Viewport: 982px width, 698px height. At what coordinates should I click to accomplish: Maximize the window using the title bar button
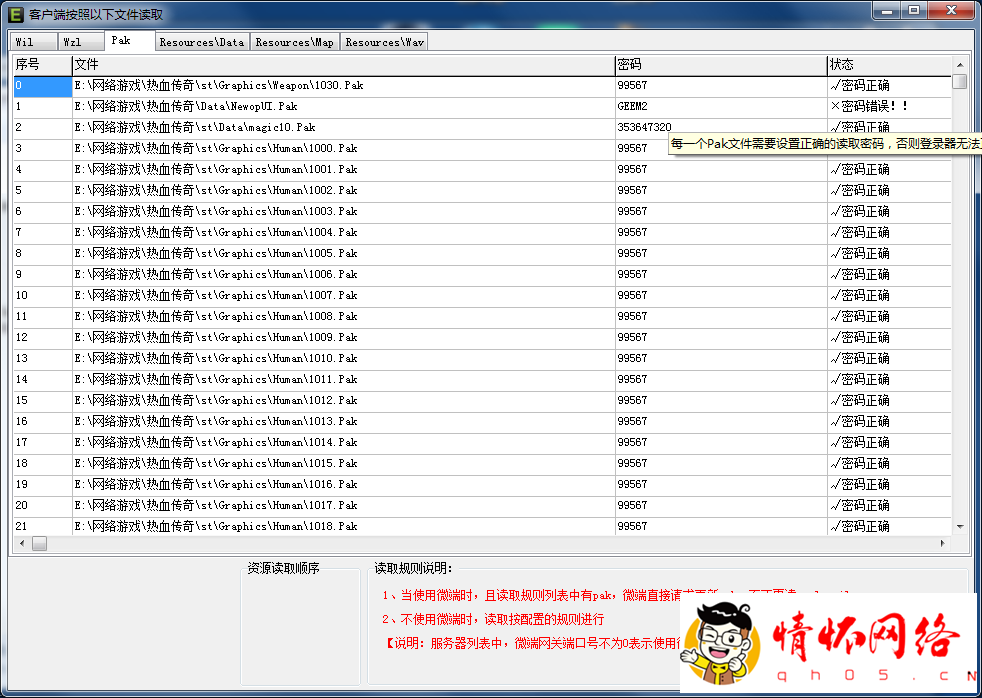[914, 10]
